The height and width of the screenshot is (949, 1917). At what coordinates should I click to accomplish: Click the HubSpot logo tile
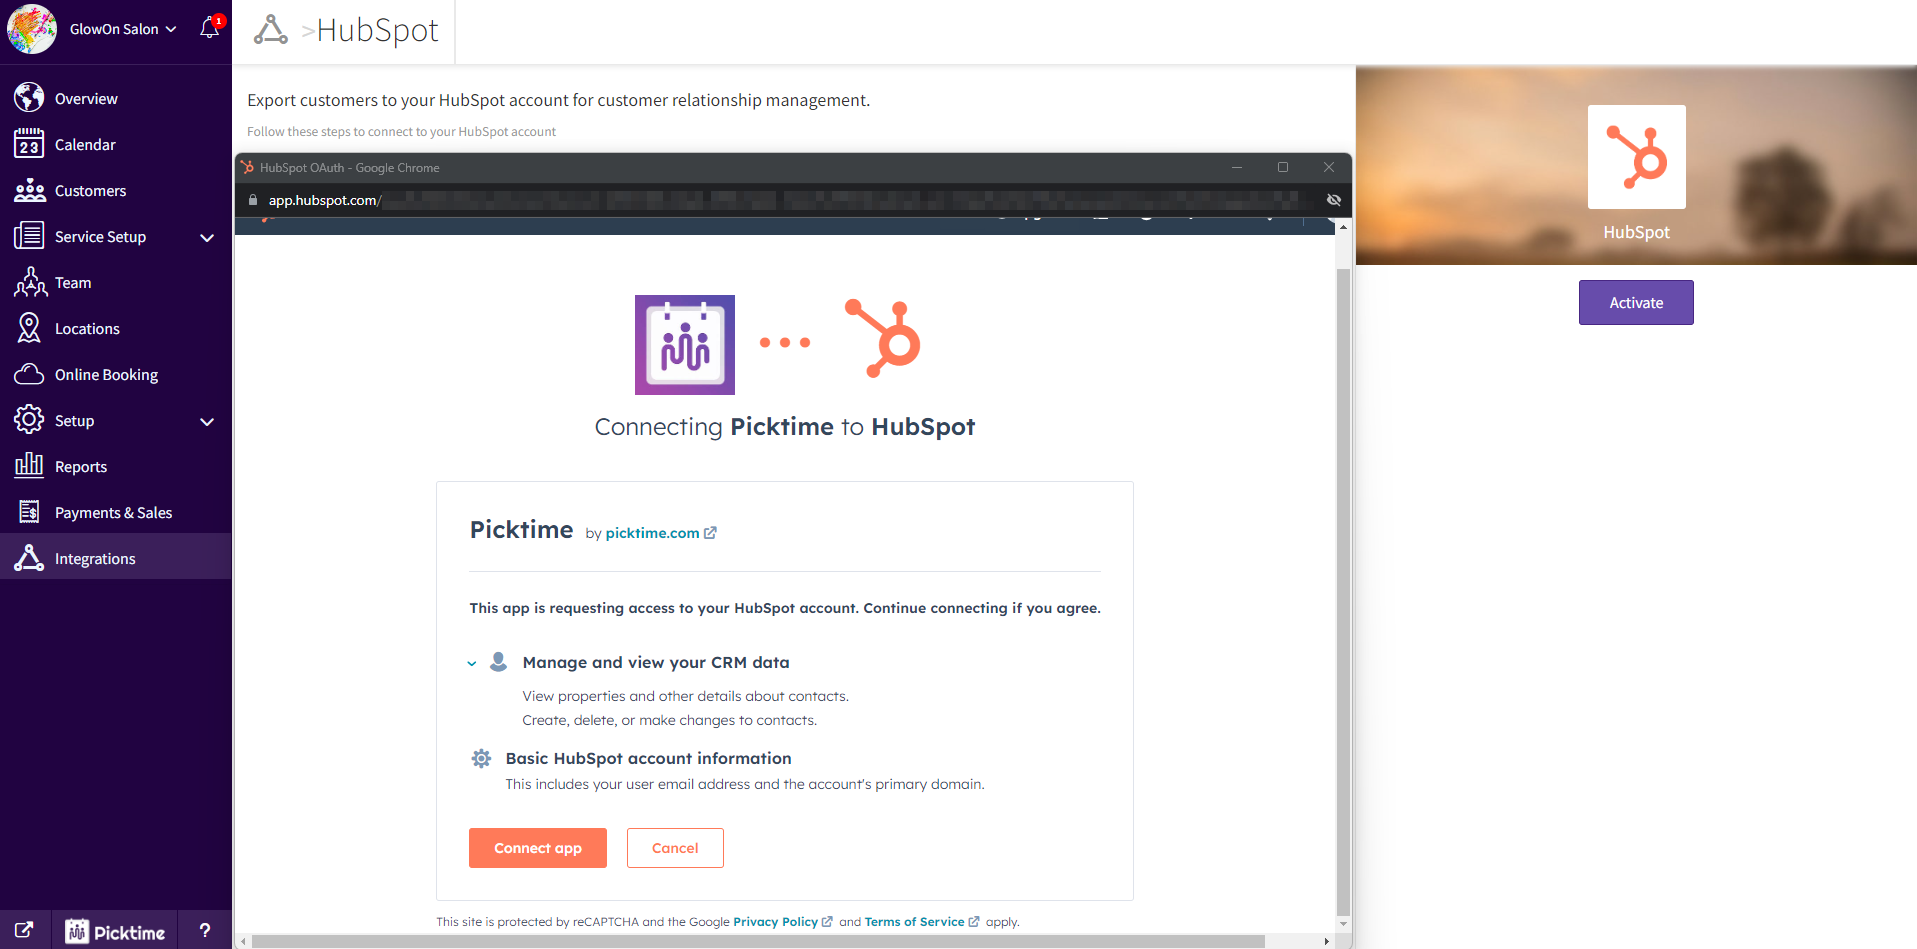coord(1636,157)
